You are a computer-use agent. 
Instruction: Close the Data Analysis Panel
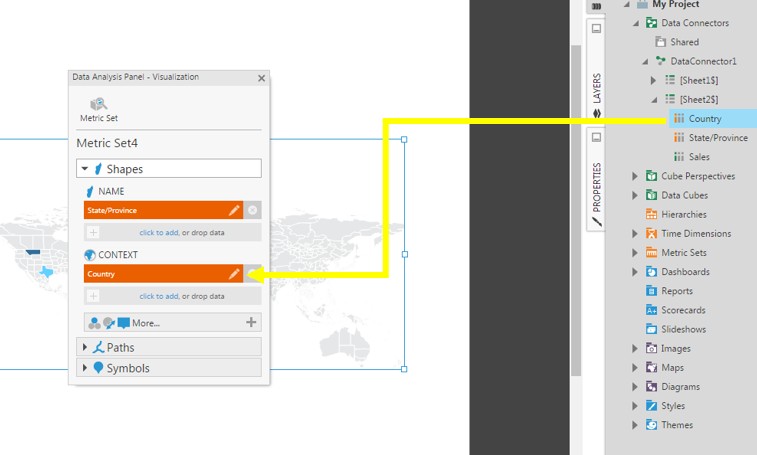[x=261, y=78]
